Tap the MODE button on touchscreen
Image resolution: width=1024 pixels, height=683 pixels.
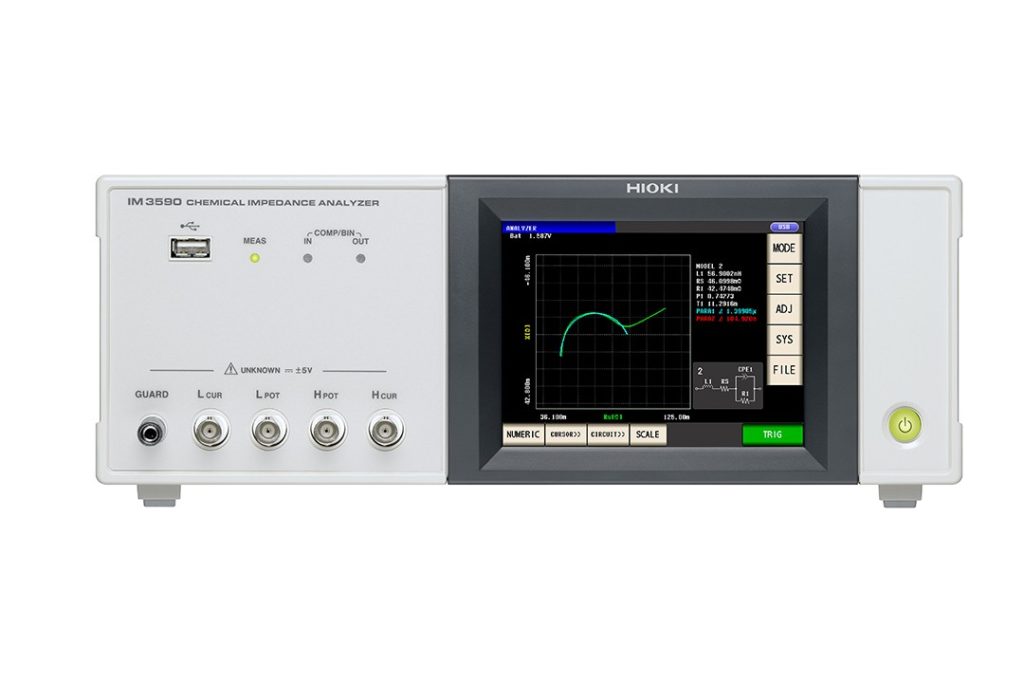pyautogui.click(x=785, y=247)
